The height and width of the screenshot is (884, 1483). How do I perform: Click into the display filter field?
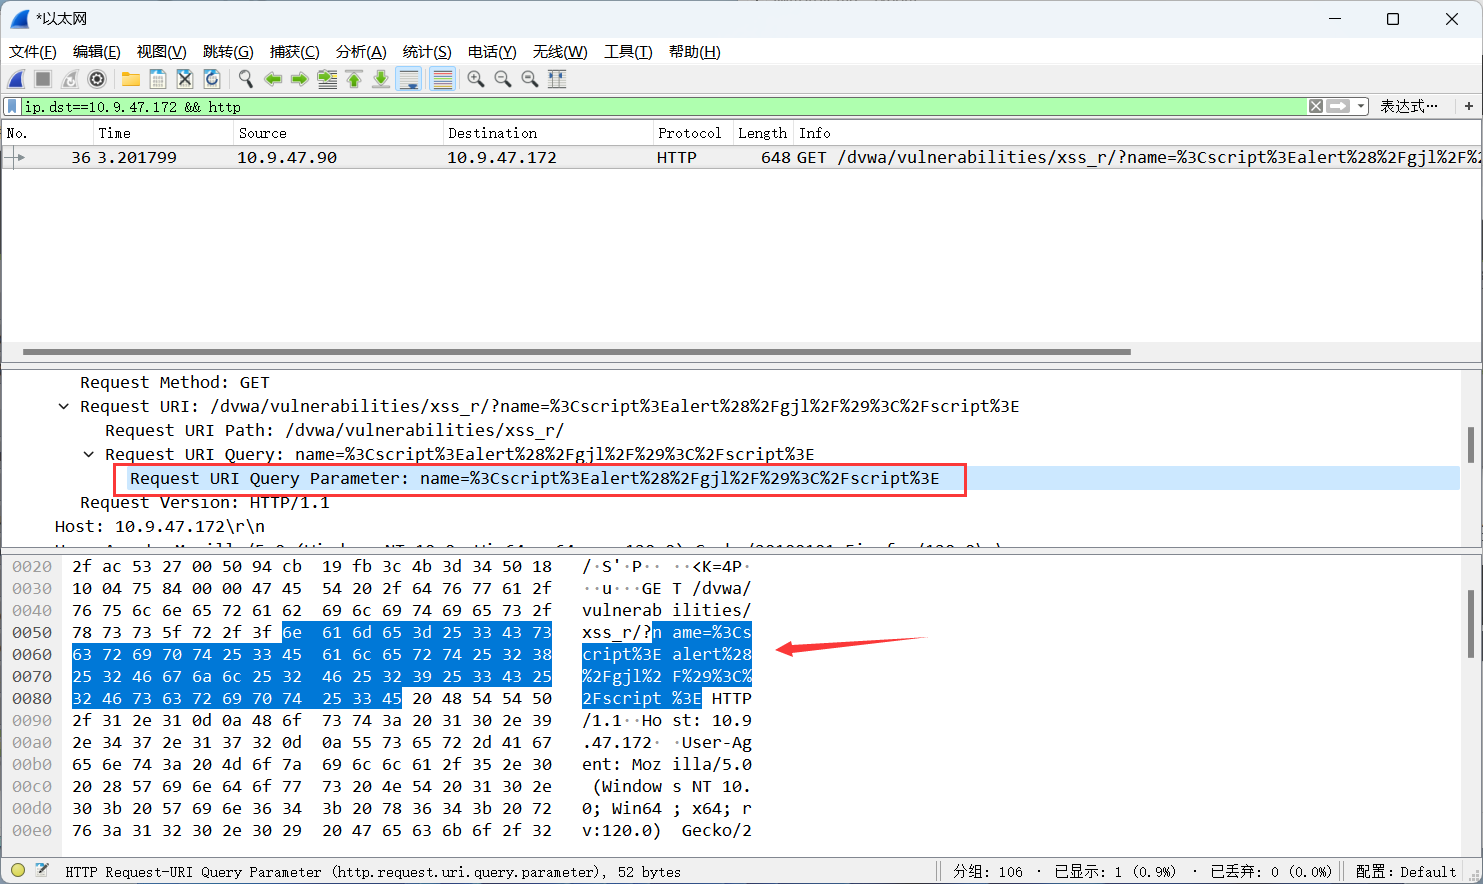click(x=664, y=106)
